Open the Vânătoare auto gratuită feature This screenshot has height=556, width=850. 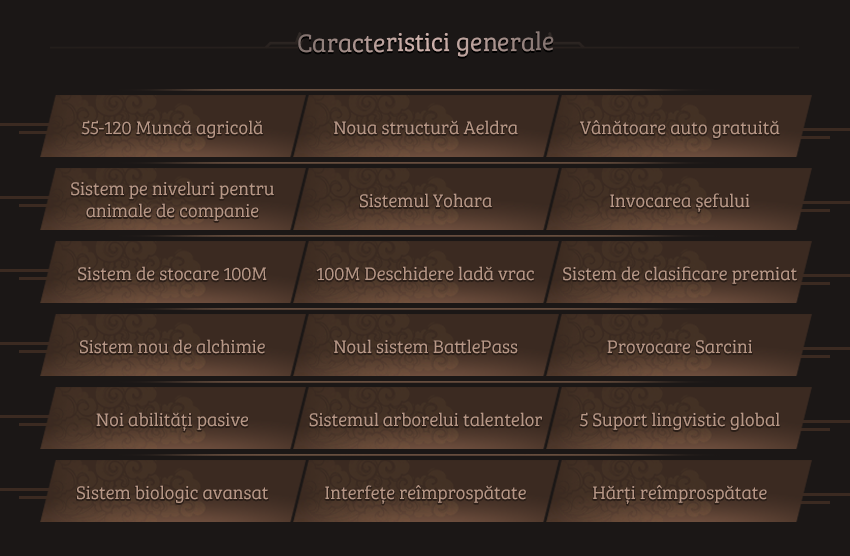pos(679,126)
